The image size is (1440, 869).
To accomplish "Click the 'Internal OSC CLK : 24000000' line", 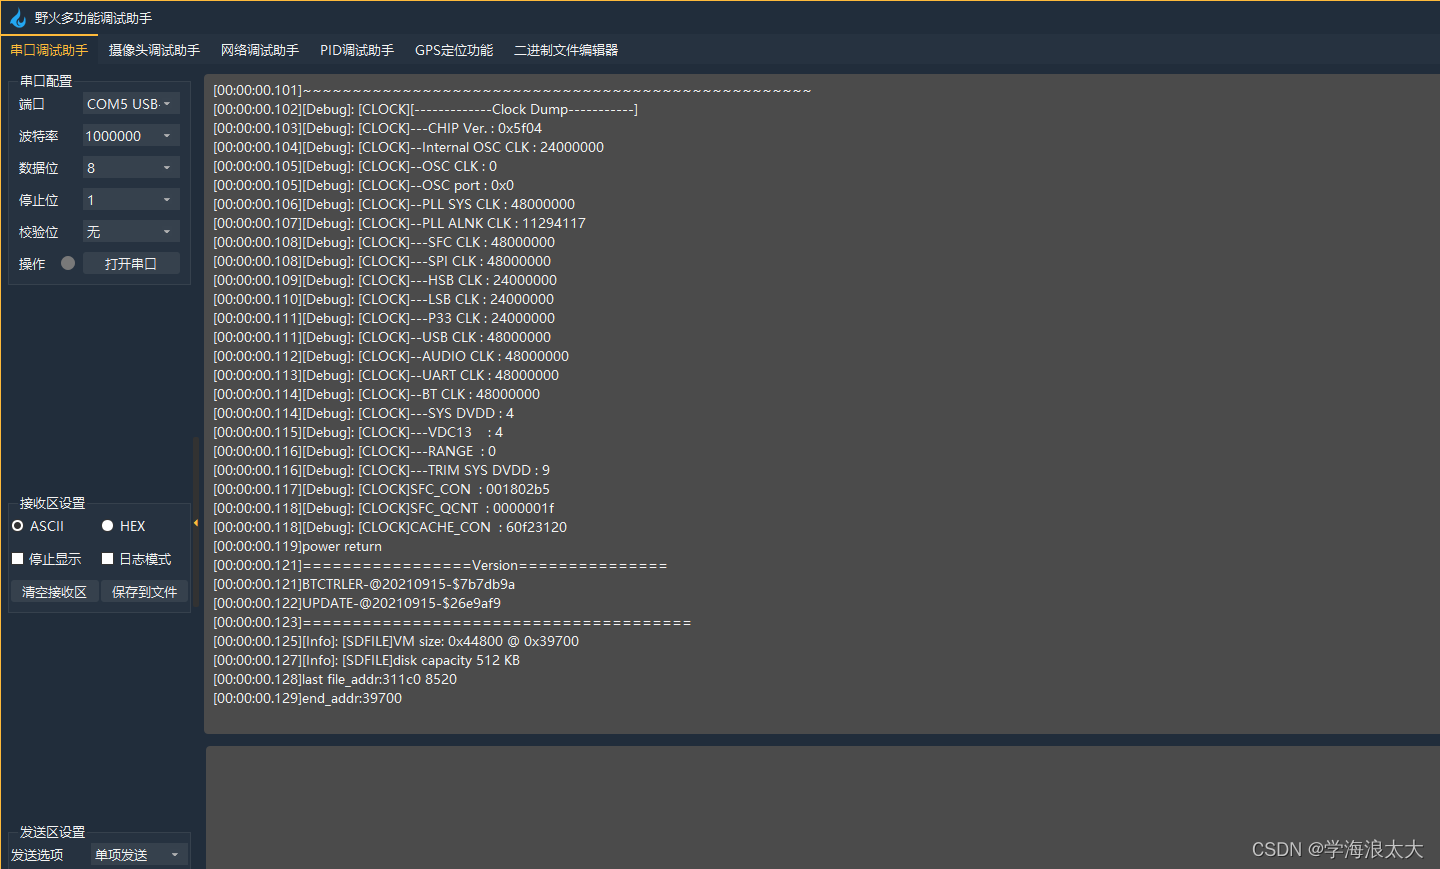I will point(408,147).
